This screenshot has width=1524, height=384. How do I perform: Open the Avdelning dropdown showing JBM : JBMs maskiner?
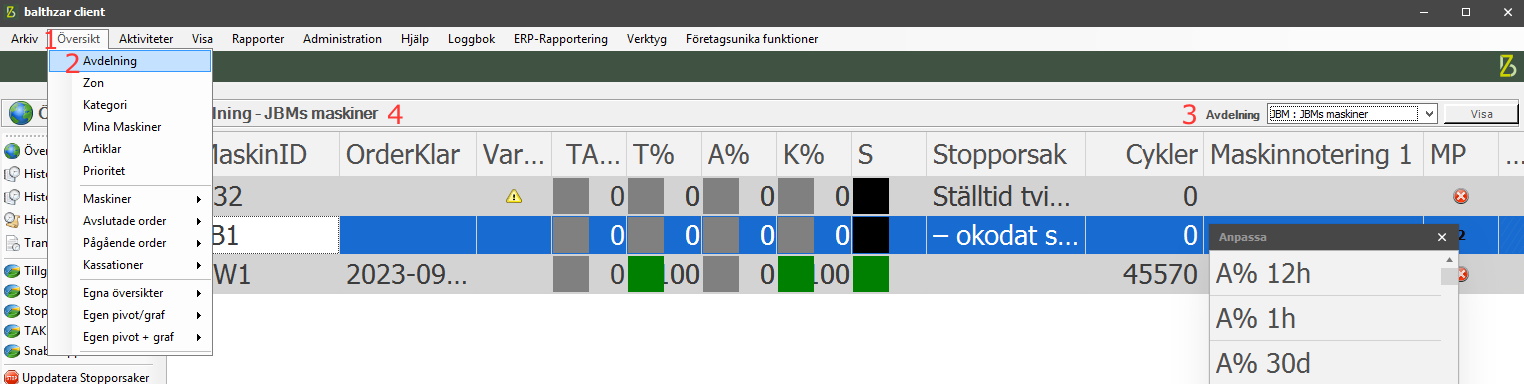coord(1352,114)
